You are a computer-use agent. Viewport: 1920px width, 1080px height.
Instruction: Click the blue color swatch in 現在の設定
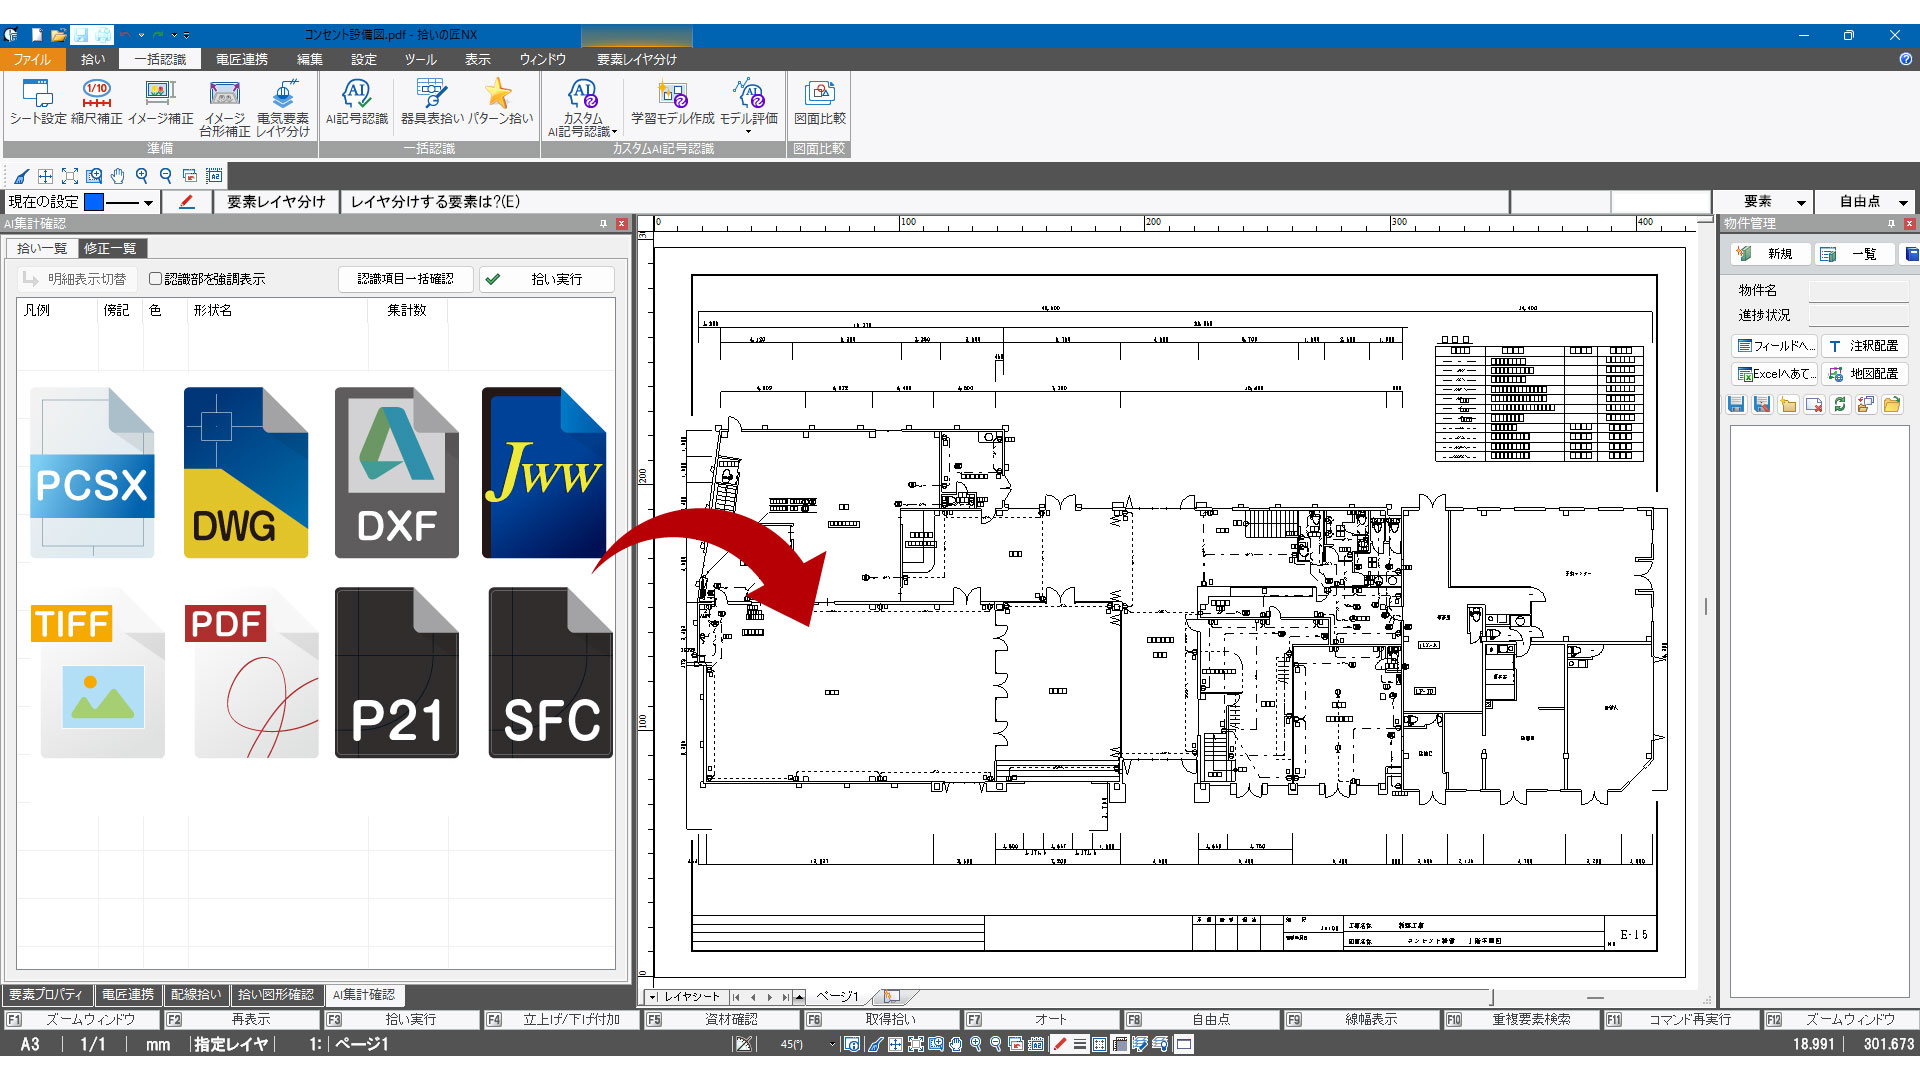(94, 202)
